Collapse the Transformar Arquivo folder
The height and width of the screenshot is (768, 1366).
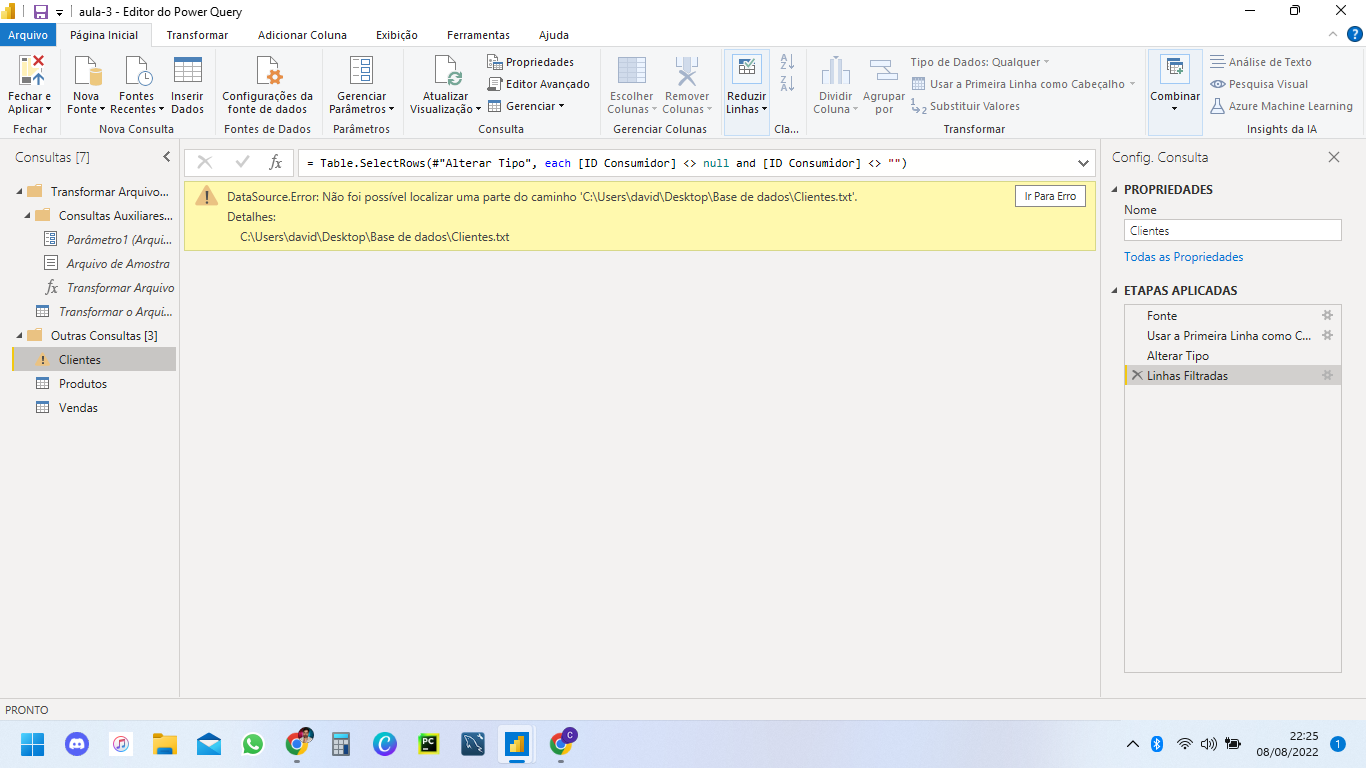[19, 192]
